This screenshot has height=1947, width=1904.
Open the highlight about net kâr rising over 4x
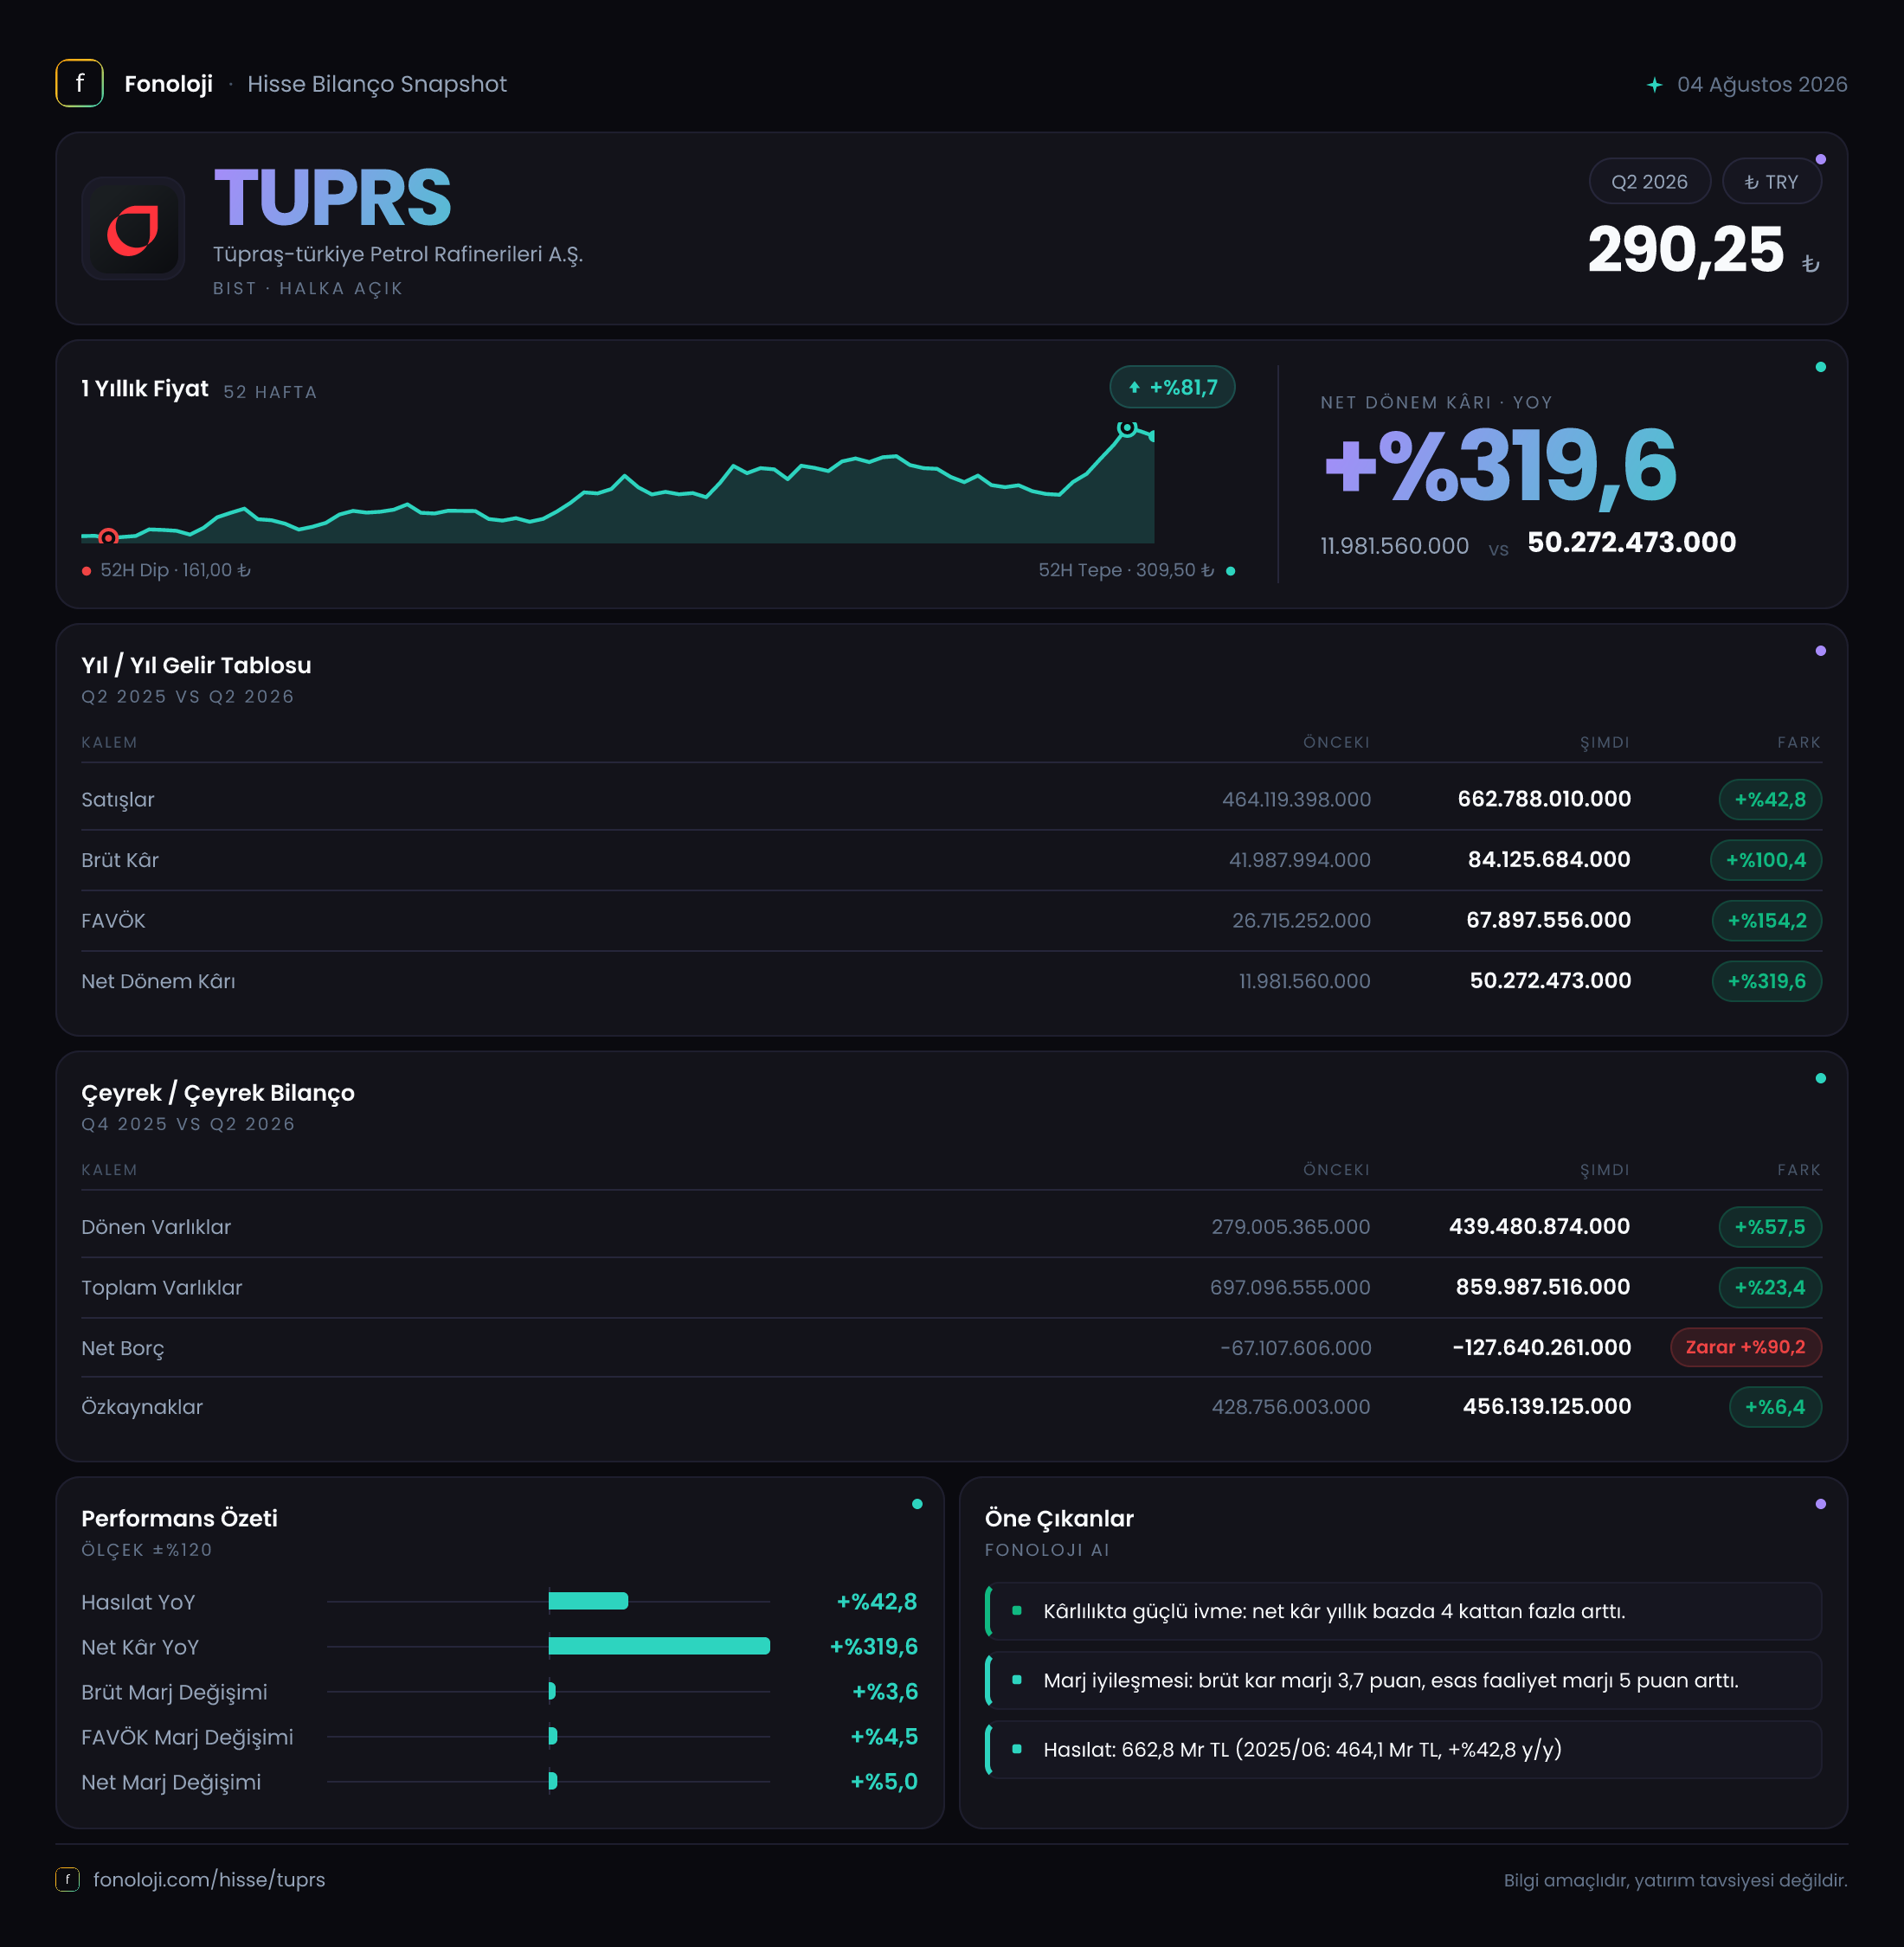click(1403, 1611)
